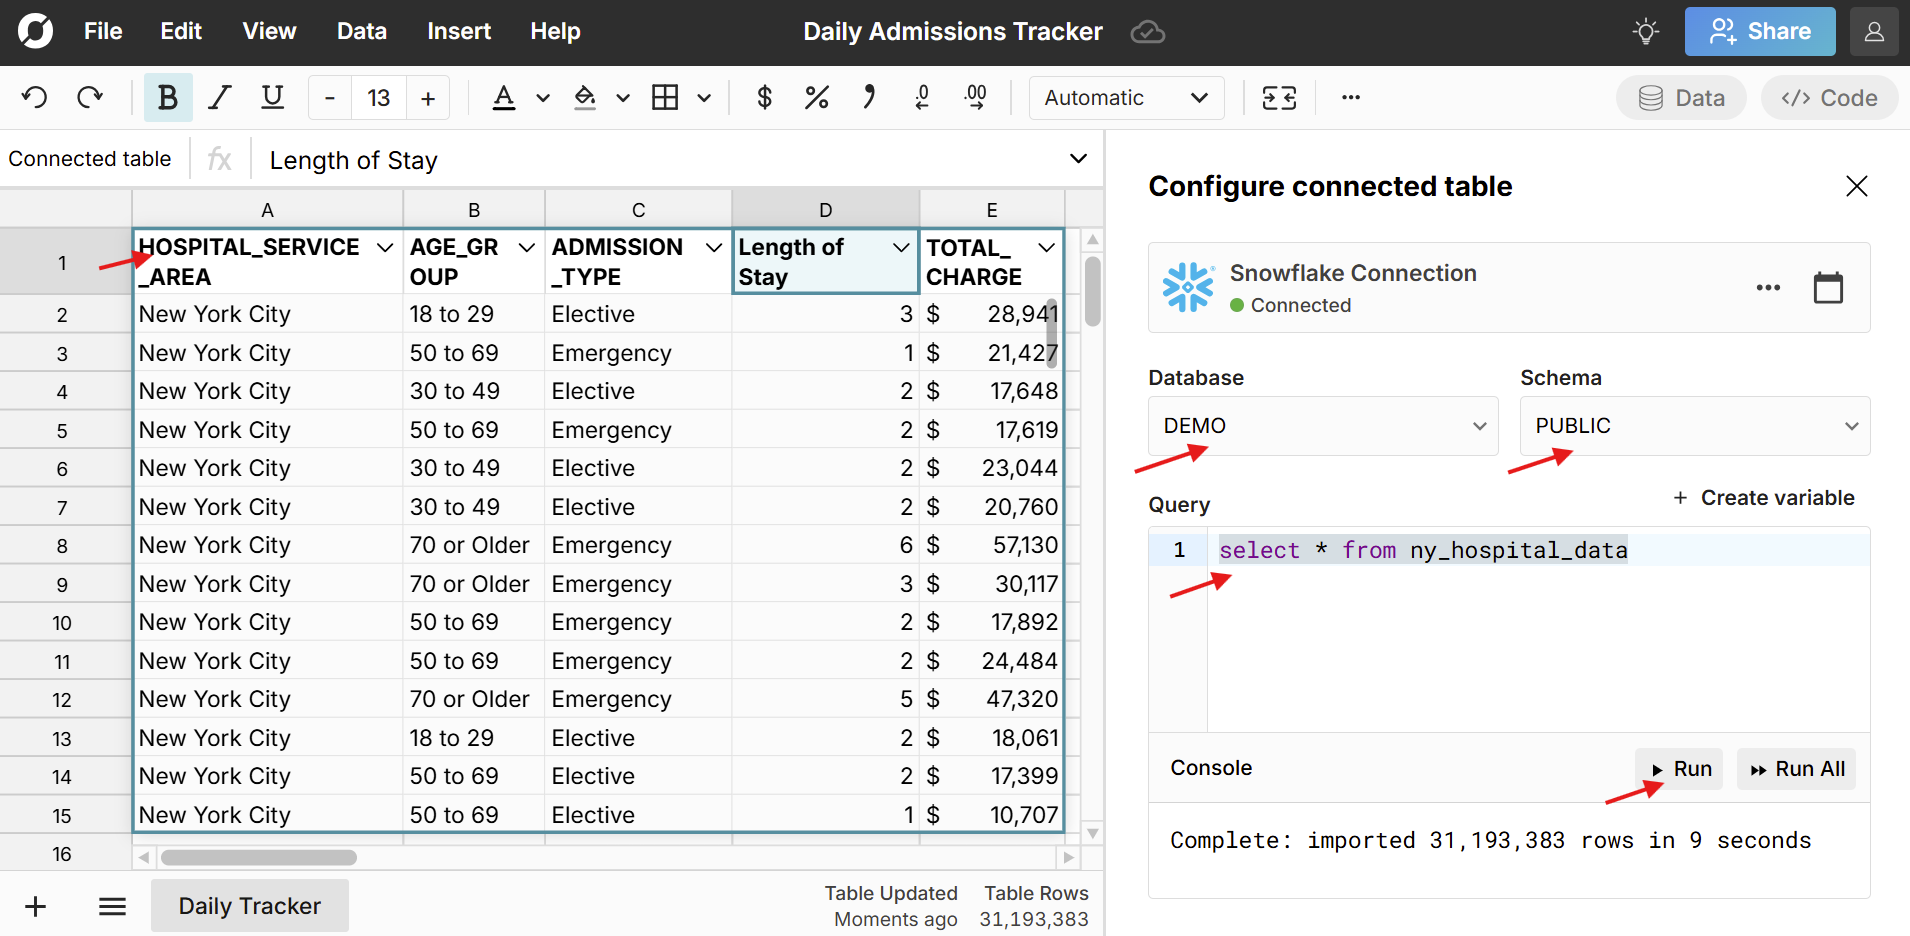Toggle underline formatting
The width and height of the screenshot is (1910, 936).
tap(272, 98)
